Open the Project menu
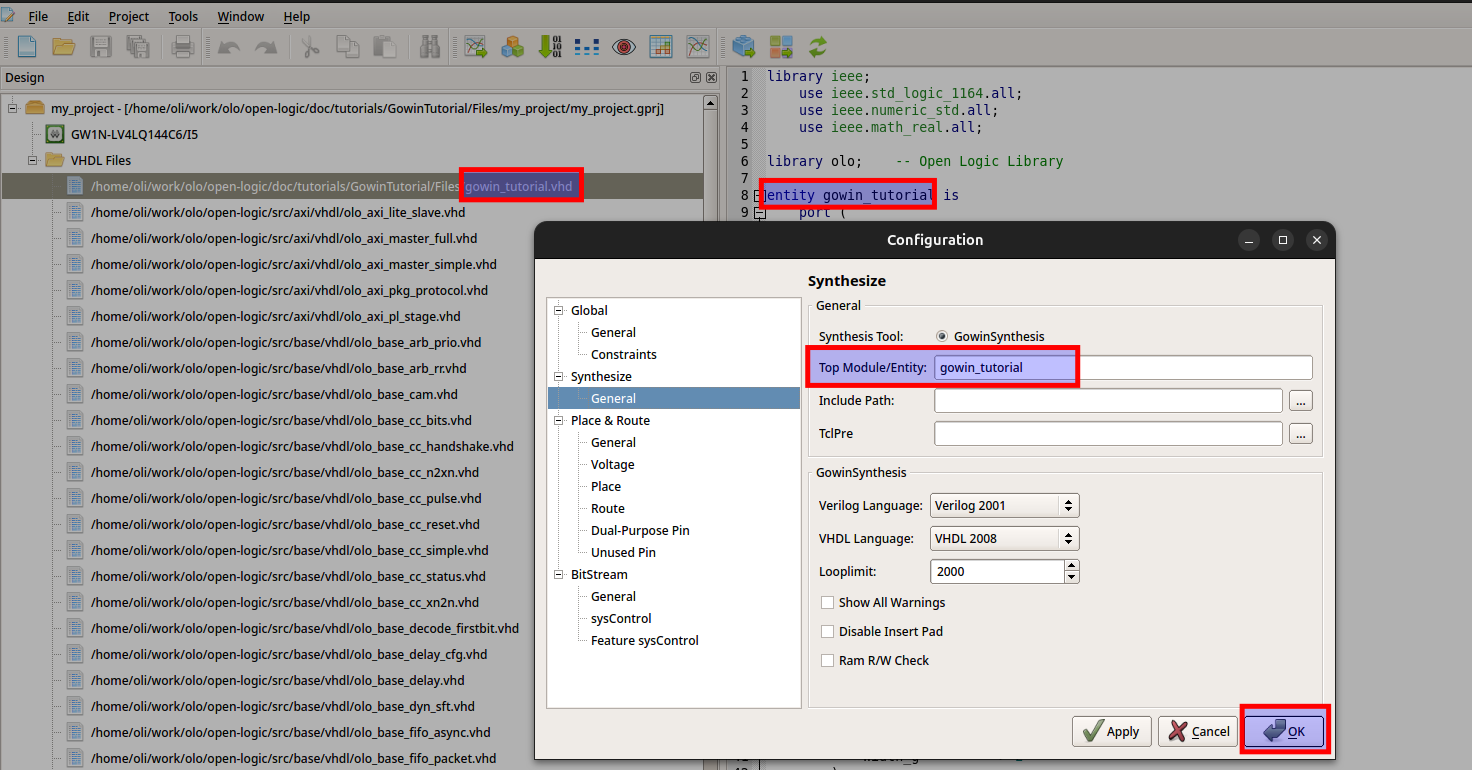Viewport: 1472px width, 770px height. (x=129, y=16)
